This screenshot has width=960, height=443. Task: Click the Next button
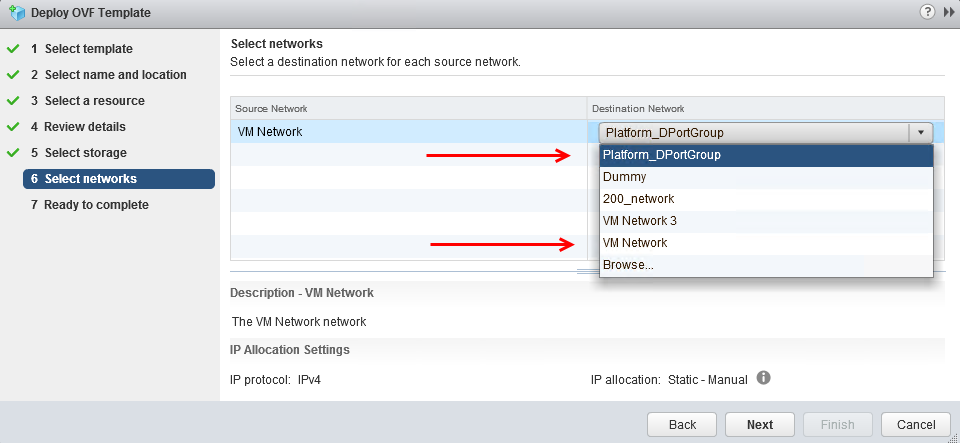tap(760, 425)
